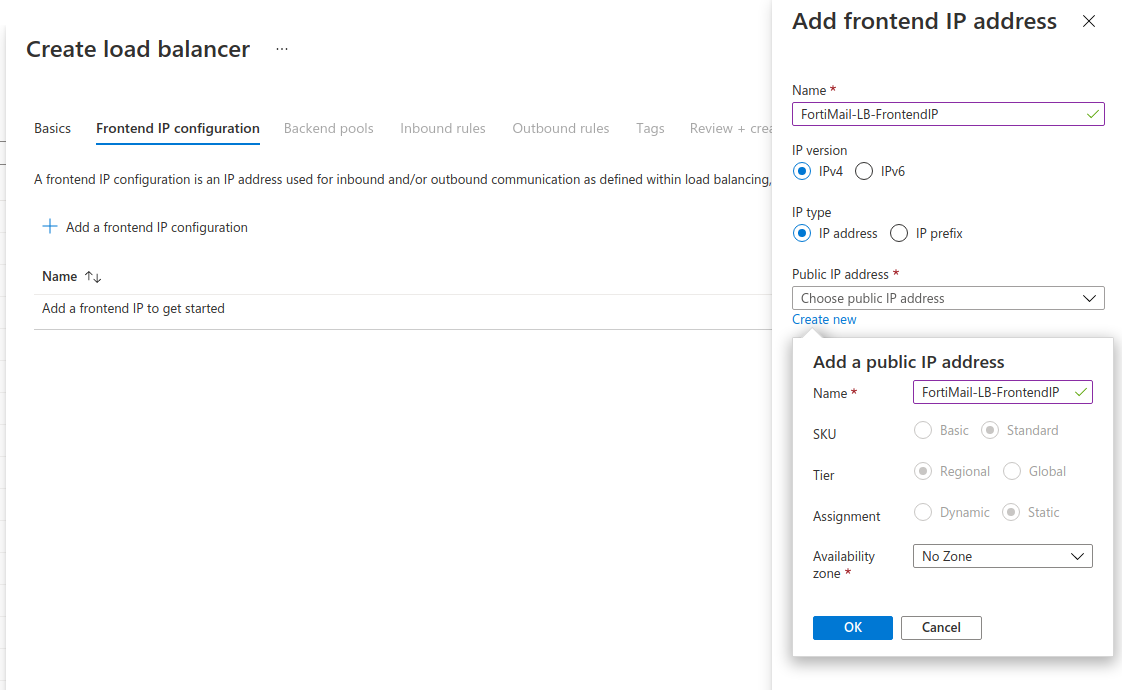Close the Add frontend IP address panel
This screenshot has height=690, width=1122.
point(1089,21)
